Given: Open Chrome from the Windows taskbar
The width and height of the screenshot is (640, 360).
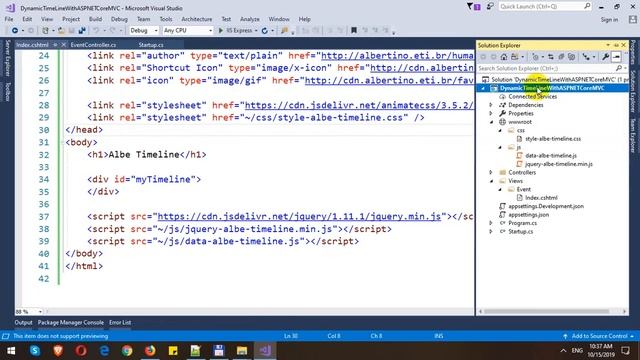Looking at the screenshot, I should click(x=127, y=351).
